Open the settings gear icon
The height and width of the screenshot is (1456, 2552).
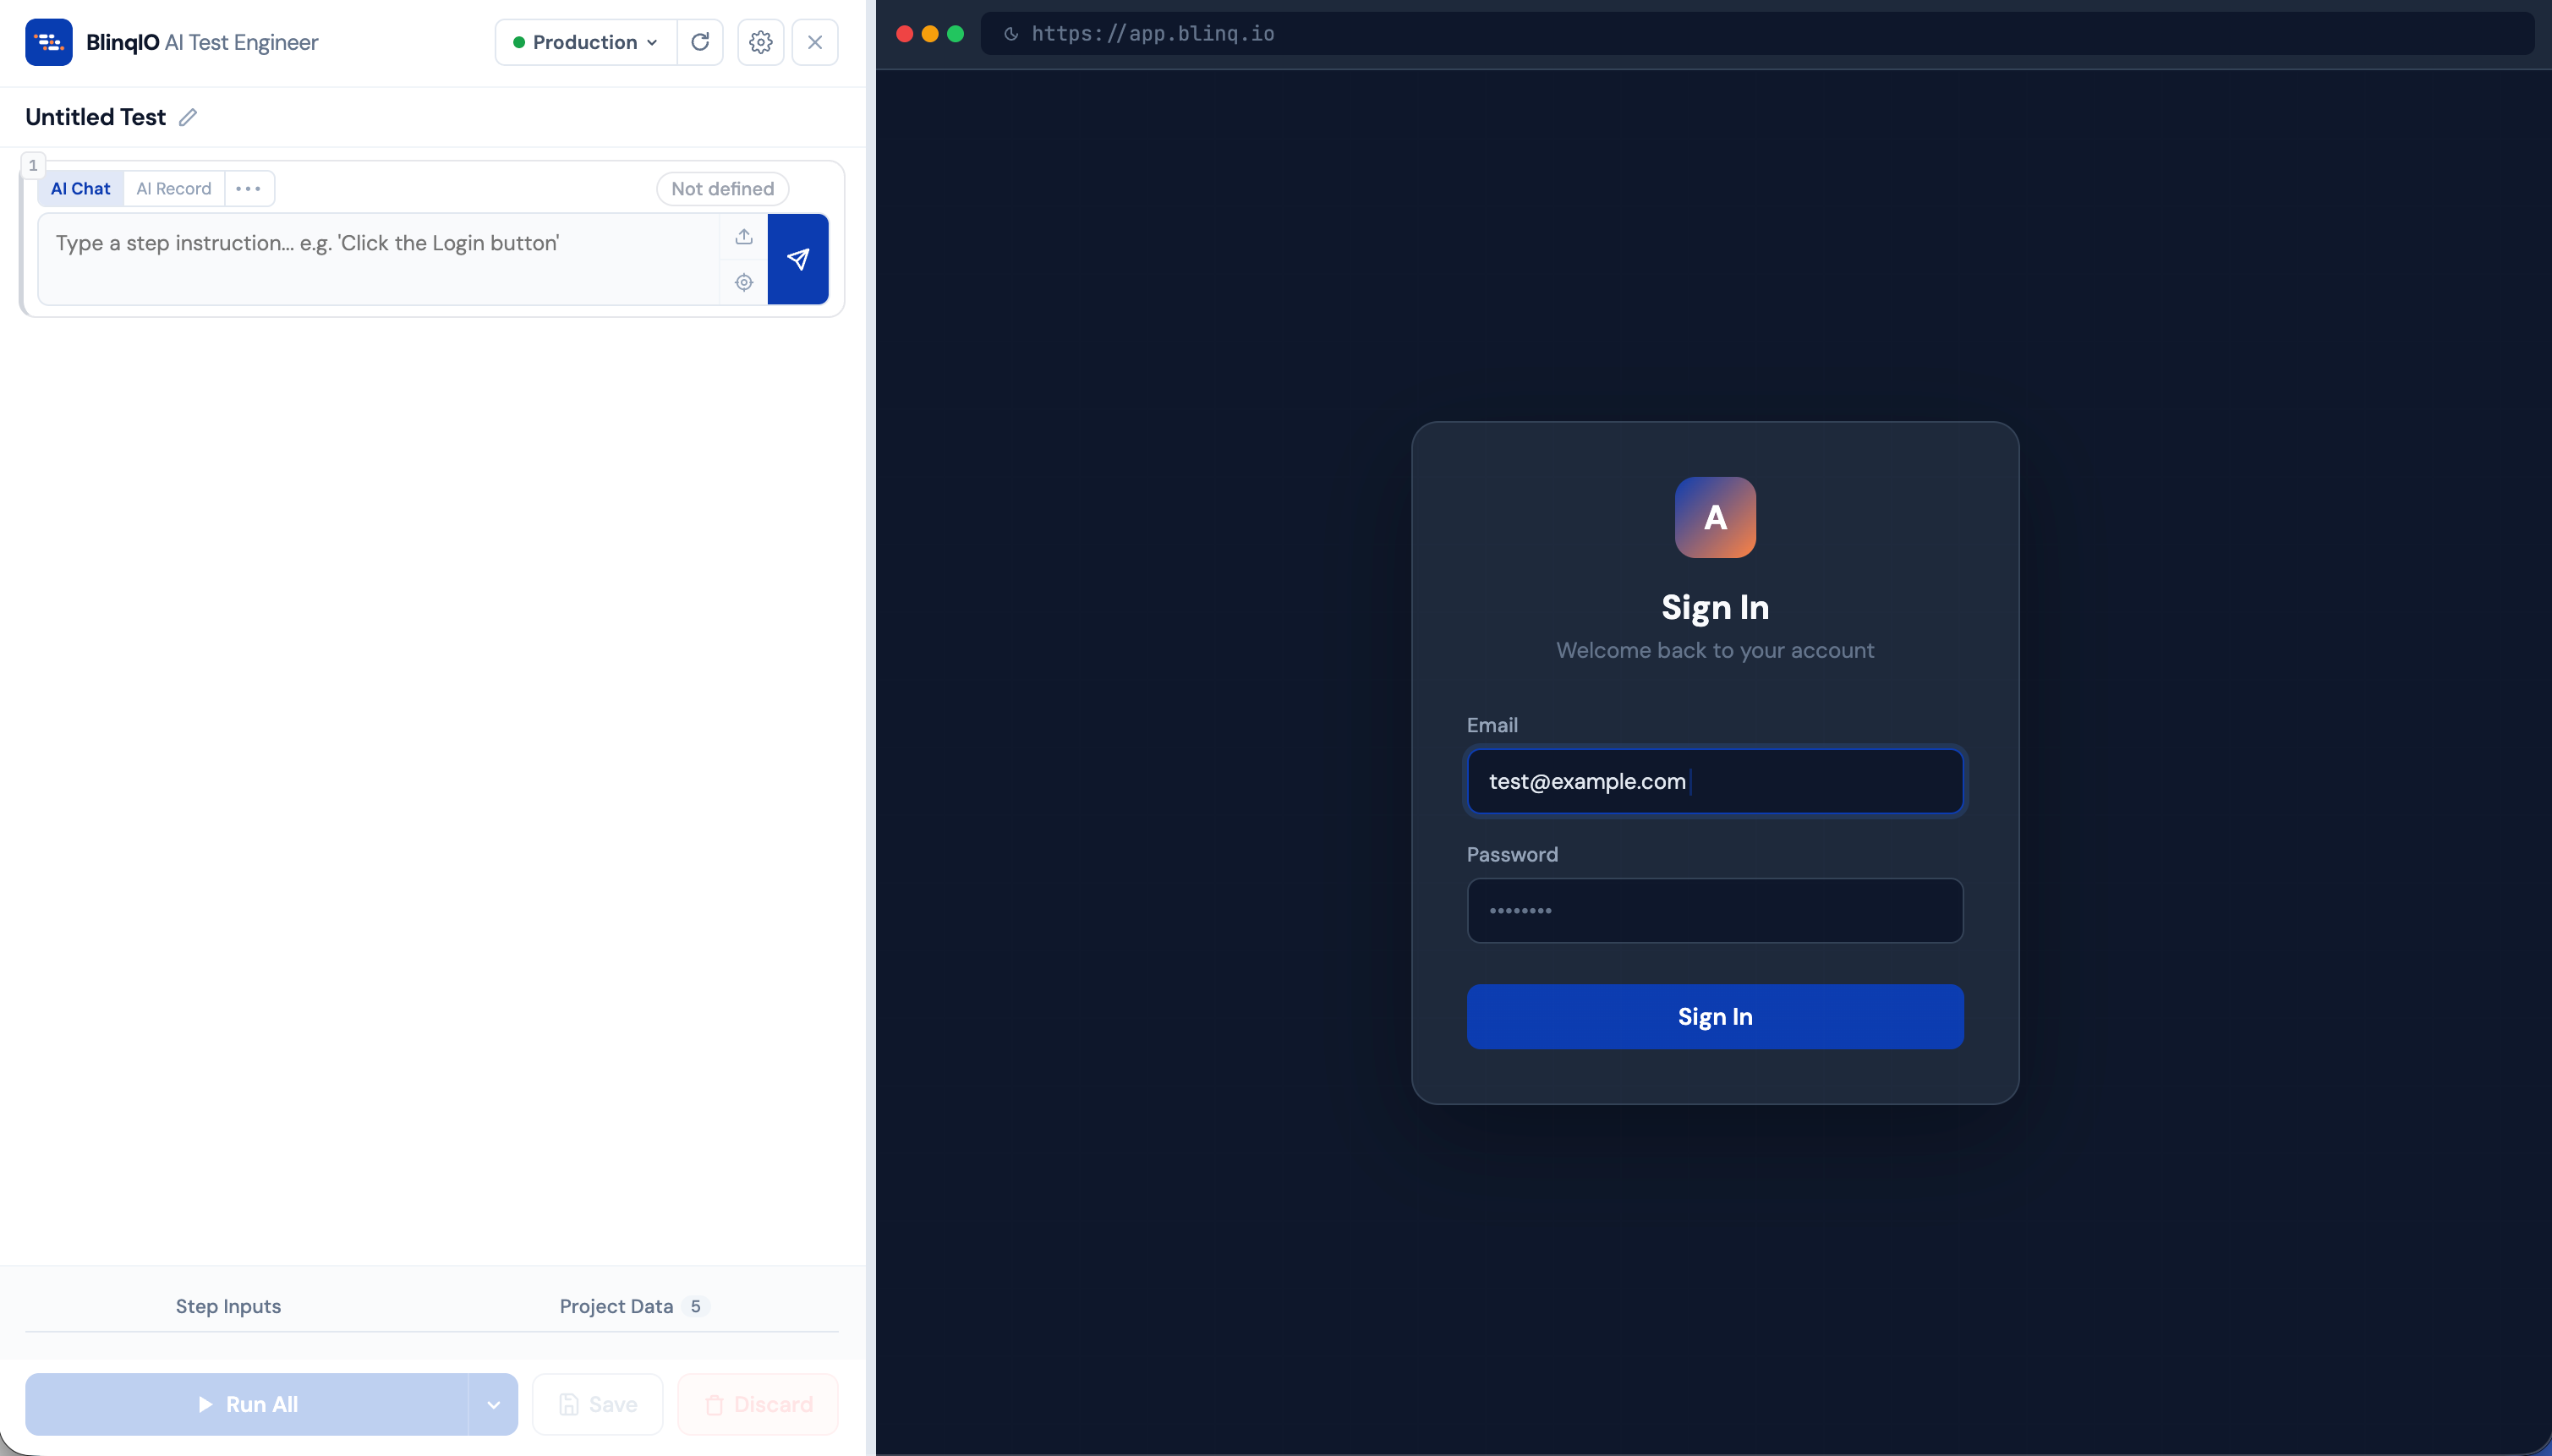(x=760, y=42)
